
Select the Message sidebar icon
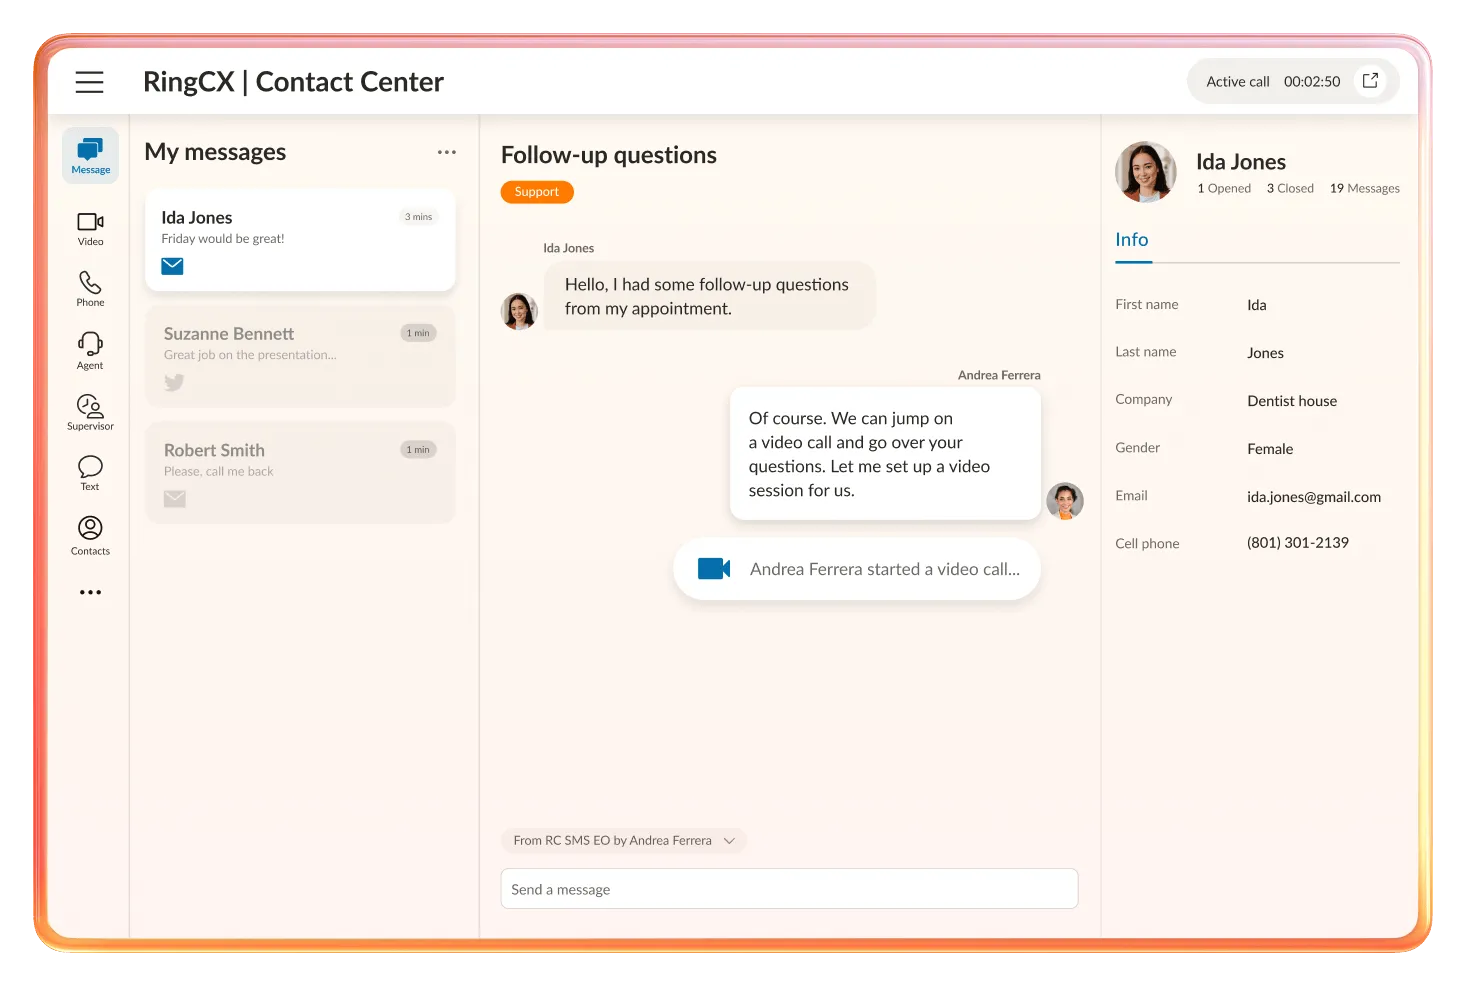click(x=90, y=155)
